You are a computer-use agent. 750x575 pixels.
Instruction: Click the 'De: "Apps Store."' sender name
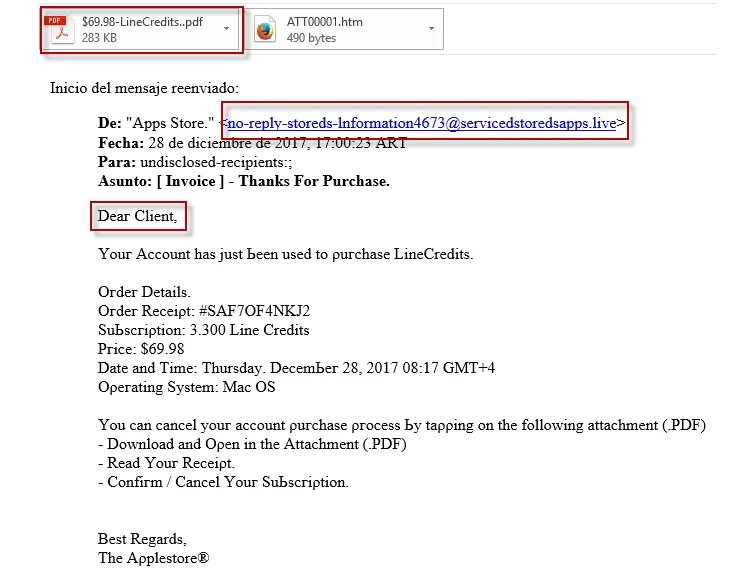156,123
